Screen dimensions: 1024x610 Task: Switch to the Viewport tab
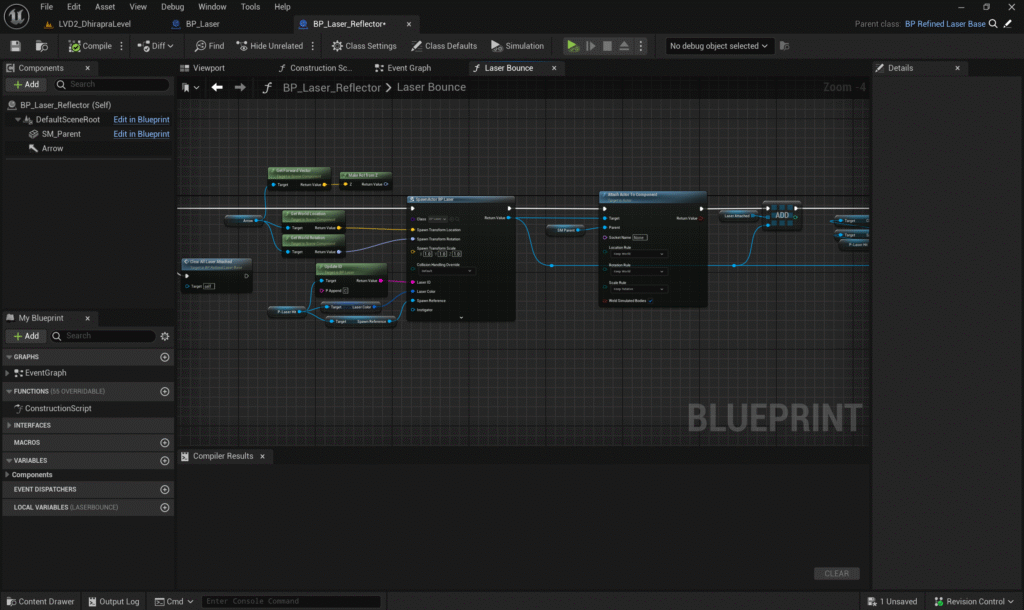(x=208, y=68)
